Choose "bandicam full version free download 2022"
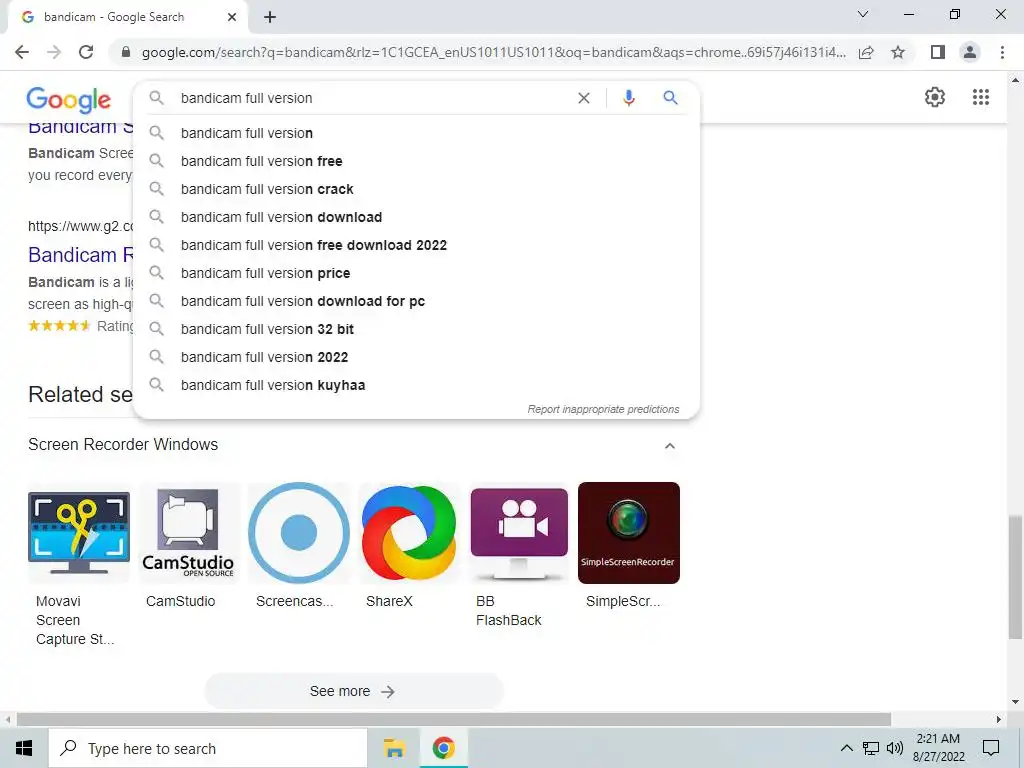The height and width of the screenshot is (768, 1024). click(417, 246)
